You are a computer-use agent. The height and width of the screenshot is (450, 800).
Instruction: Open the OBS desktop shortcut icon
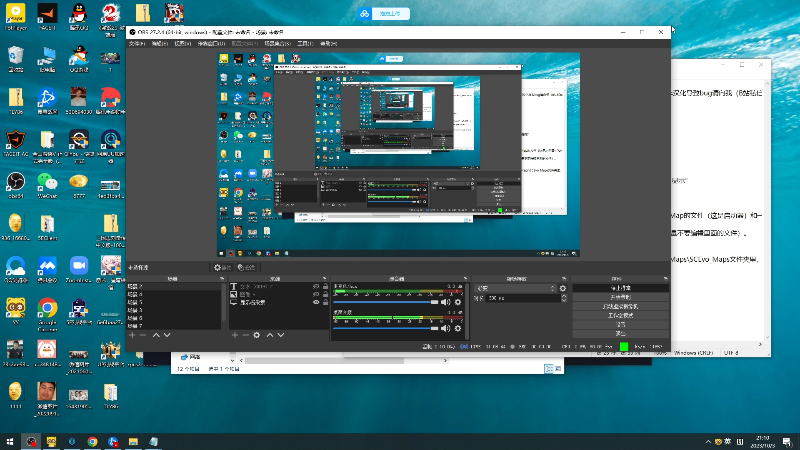click(x=16, y=185)
